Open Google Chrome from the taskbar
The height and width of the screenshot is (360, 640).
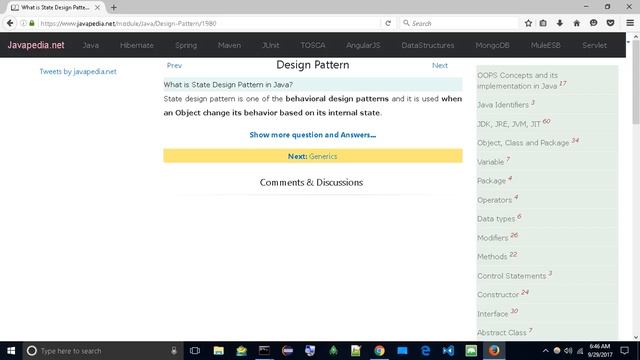point(379,351)
